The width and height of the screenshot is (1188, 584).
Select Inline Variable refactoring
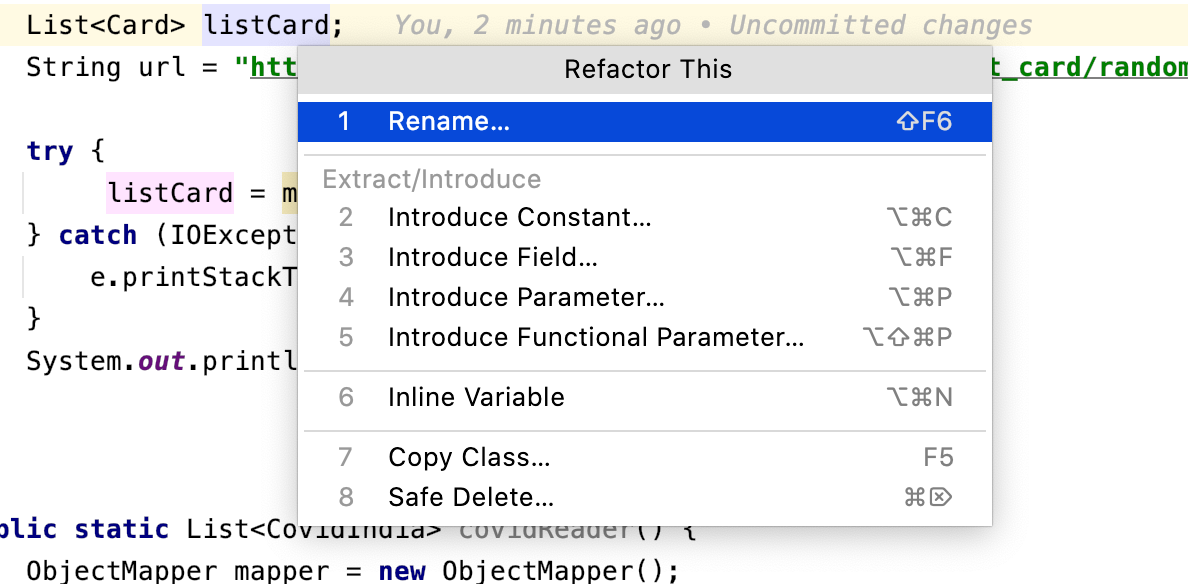(476, 398)
